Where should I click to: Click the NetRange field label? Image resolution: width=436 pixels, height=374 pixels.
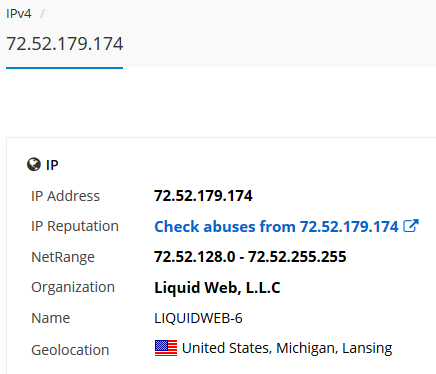tap(63, 257)
